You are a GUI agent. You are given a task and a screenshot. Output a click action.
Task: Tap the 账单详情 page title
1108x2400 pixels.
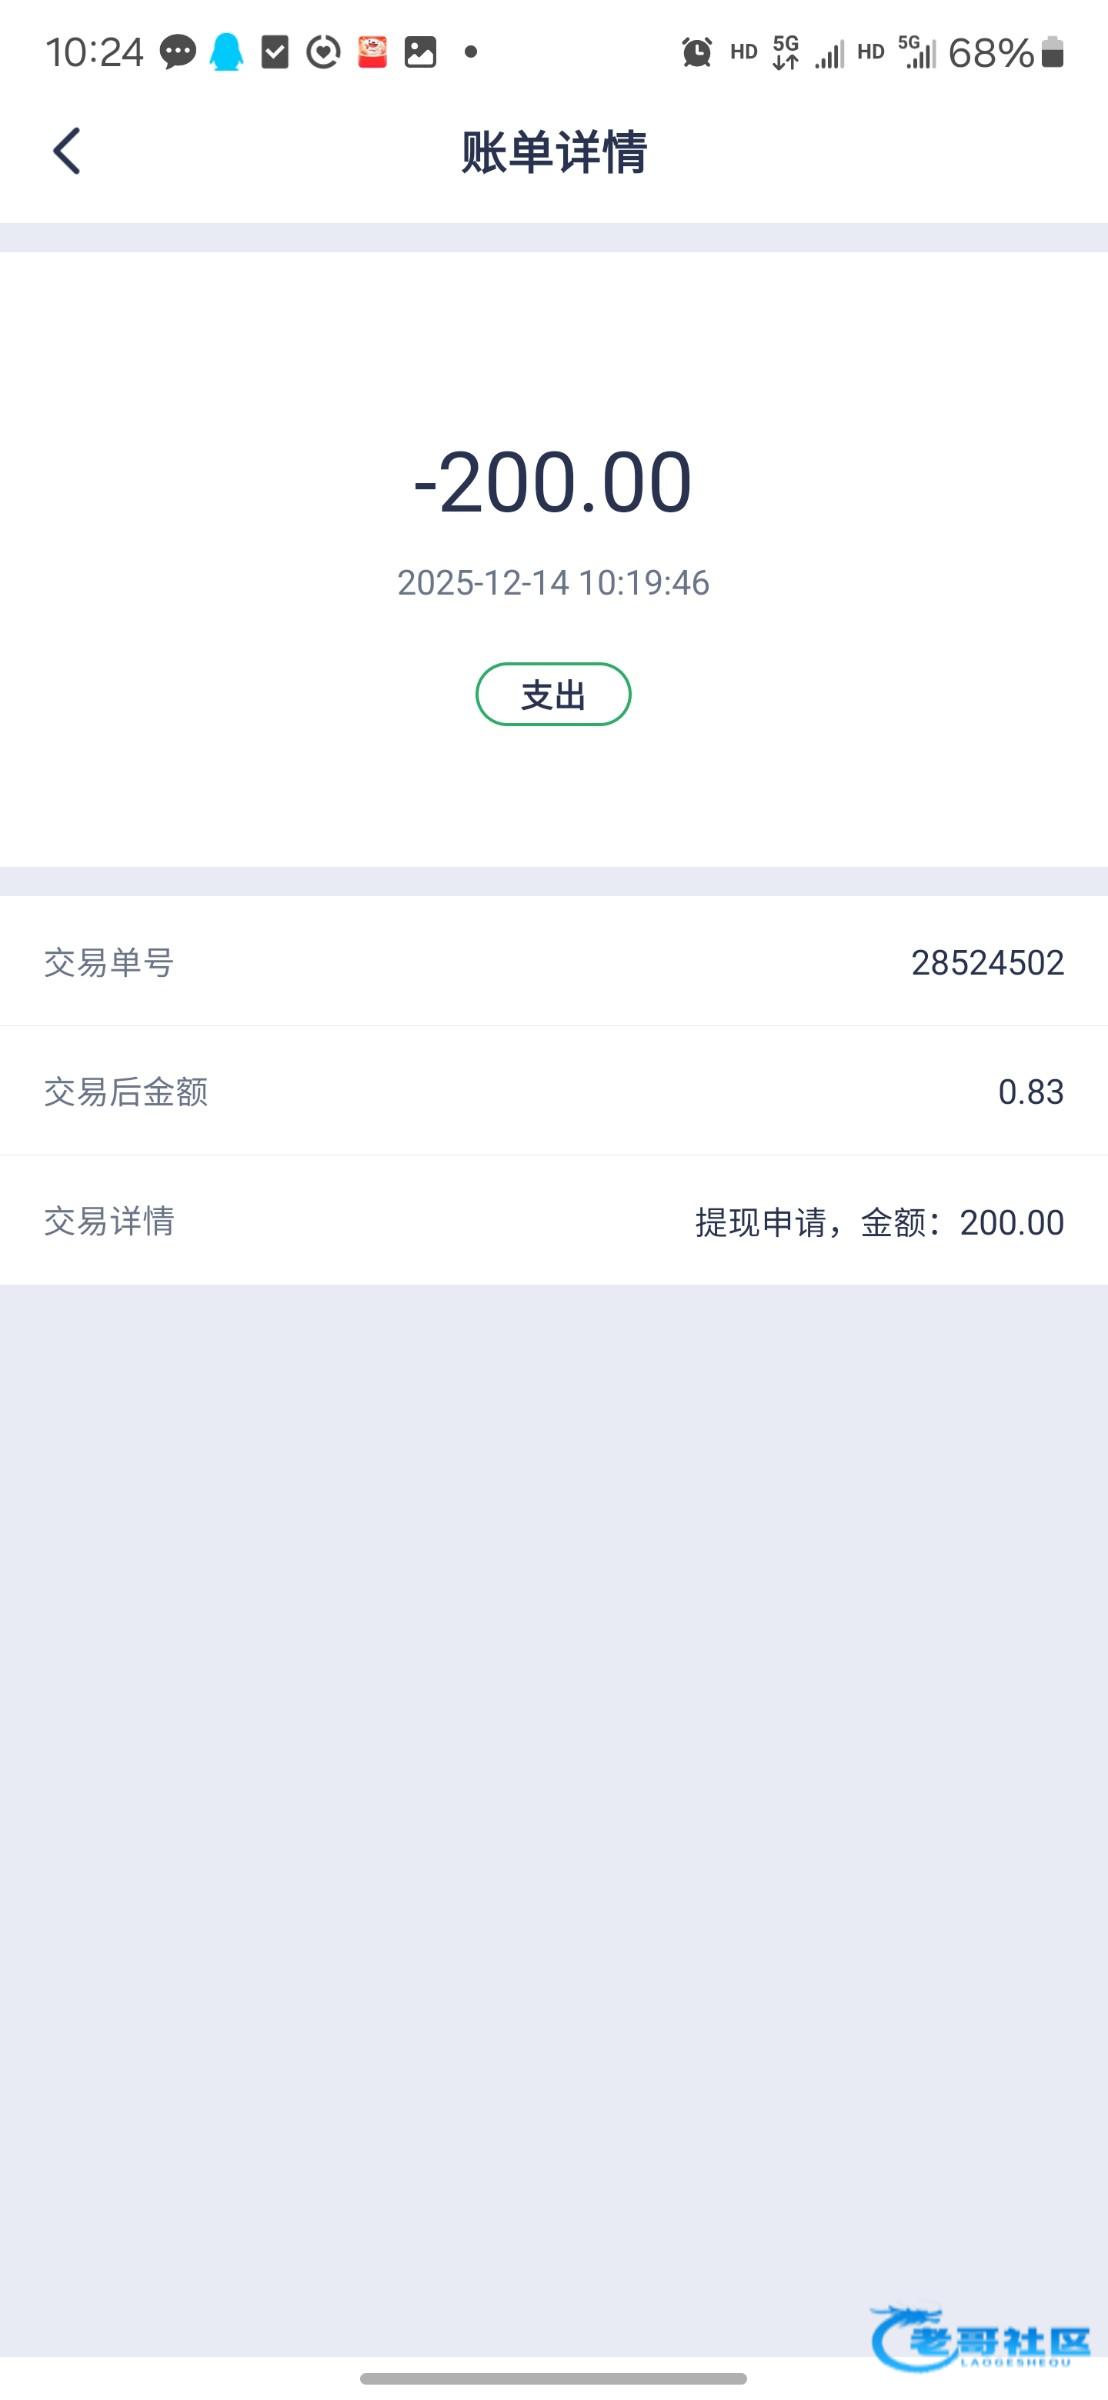(x=553, y=153)
